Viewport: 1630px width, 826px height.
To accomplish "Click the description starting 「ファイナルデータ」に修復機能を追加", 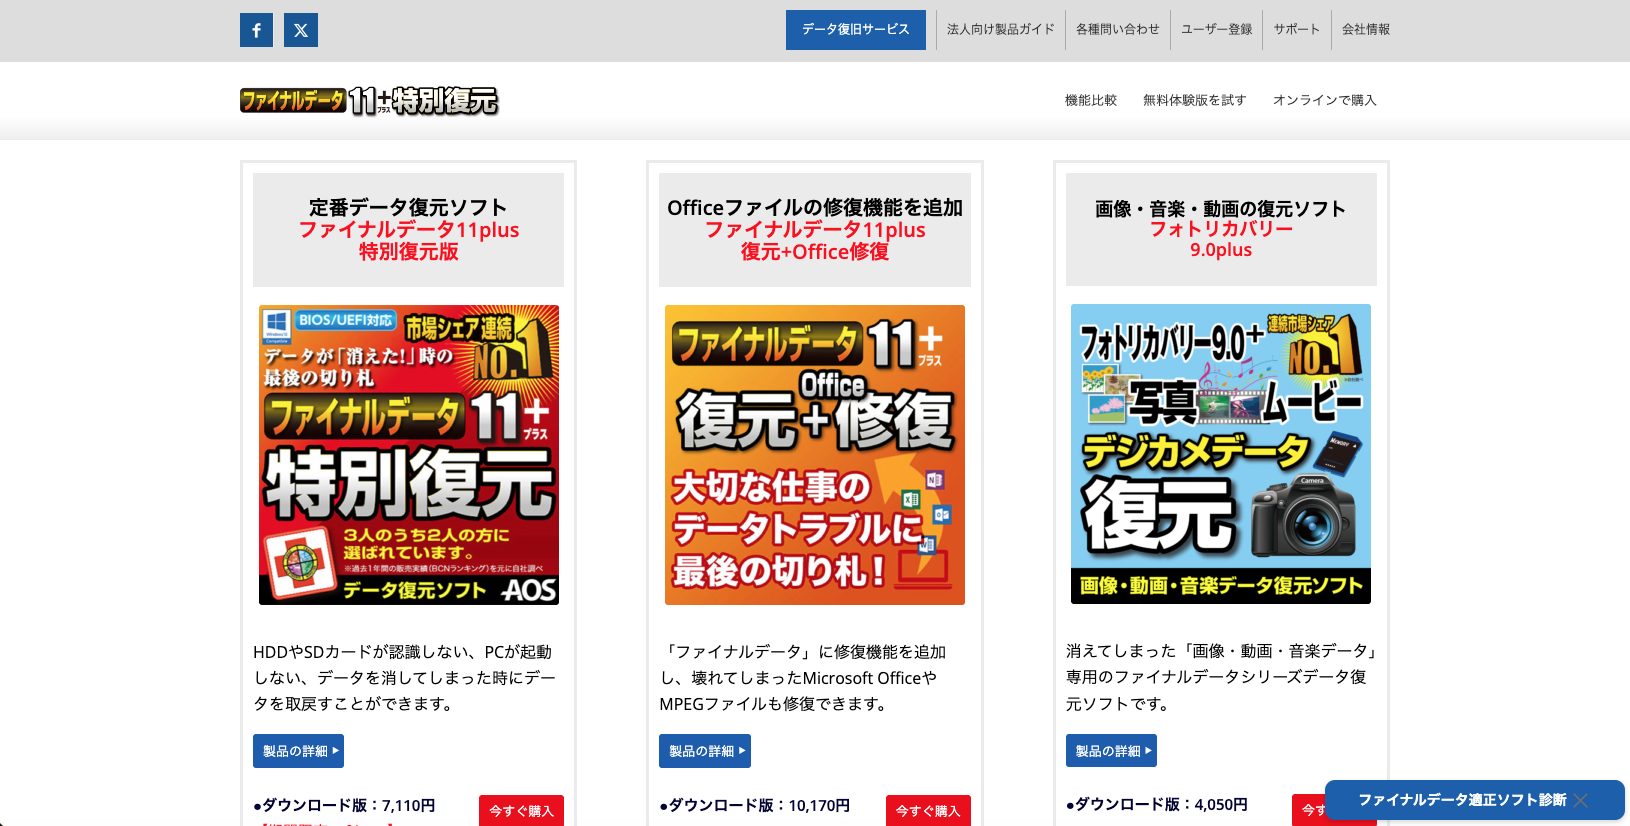I will [x=803, y=678].
